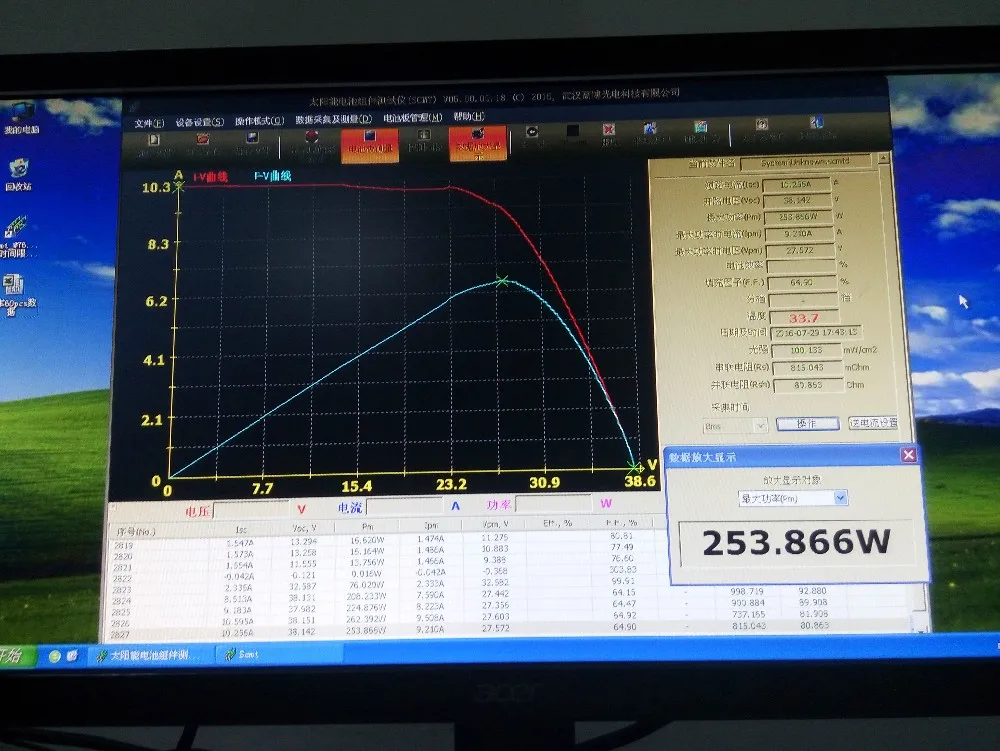The image size is (1000, 751).
Task: Click the Ipm column header in table
Action: [431, 525]
